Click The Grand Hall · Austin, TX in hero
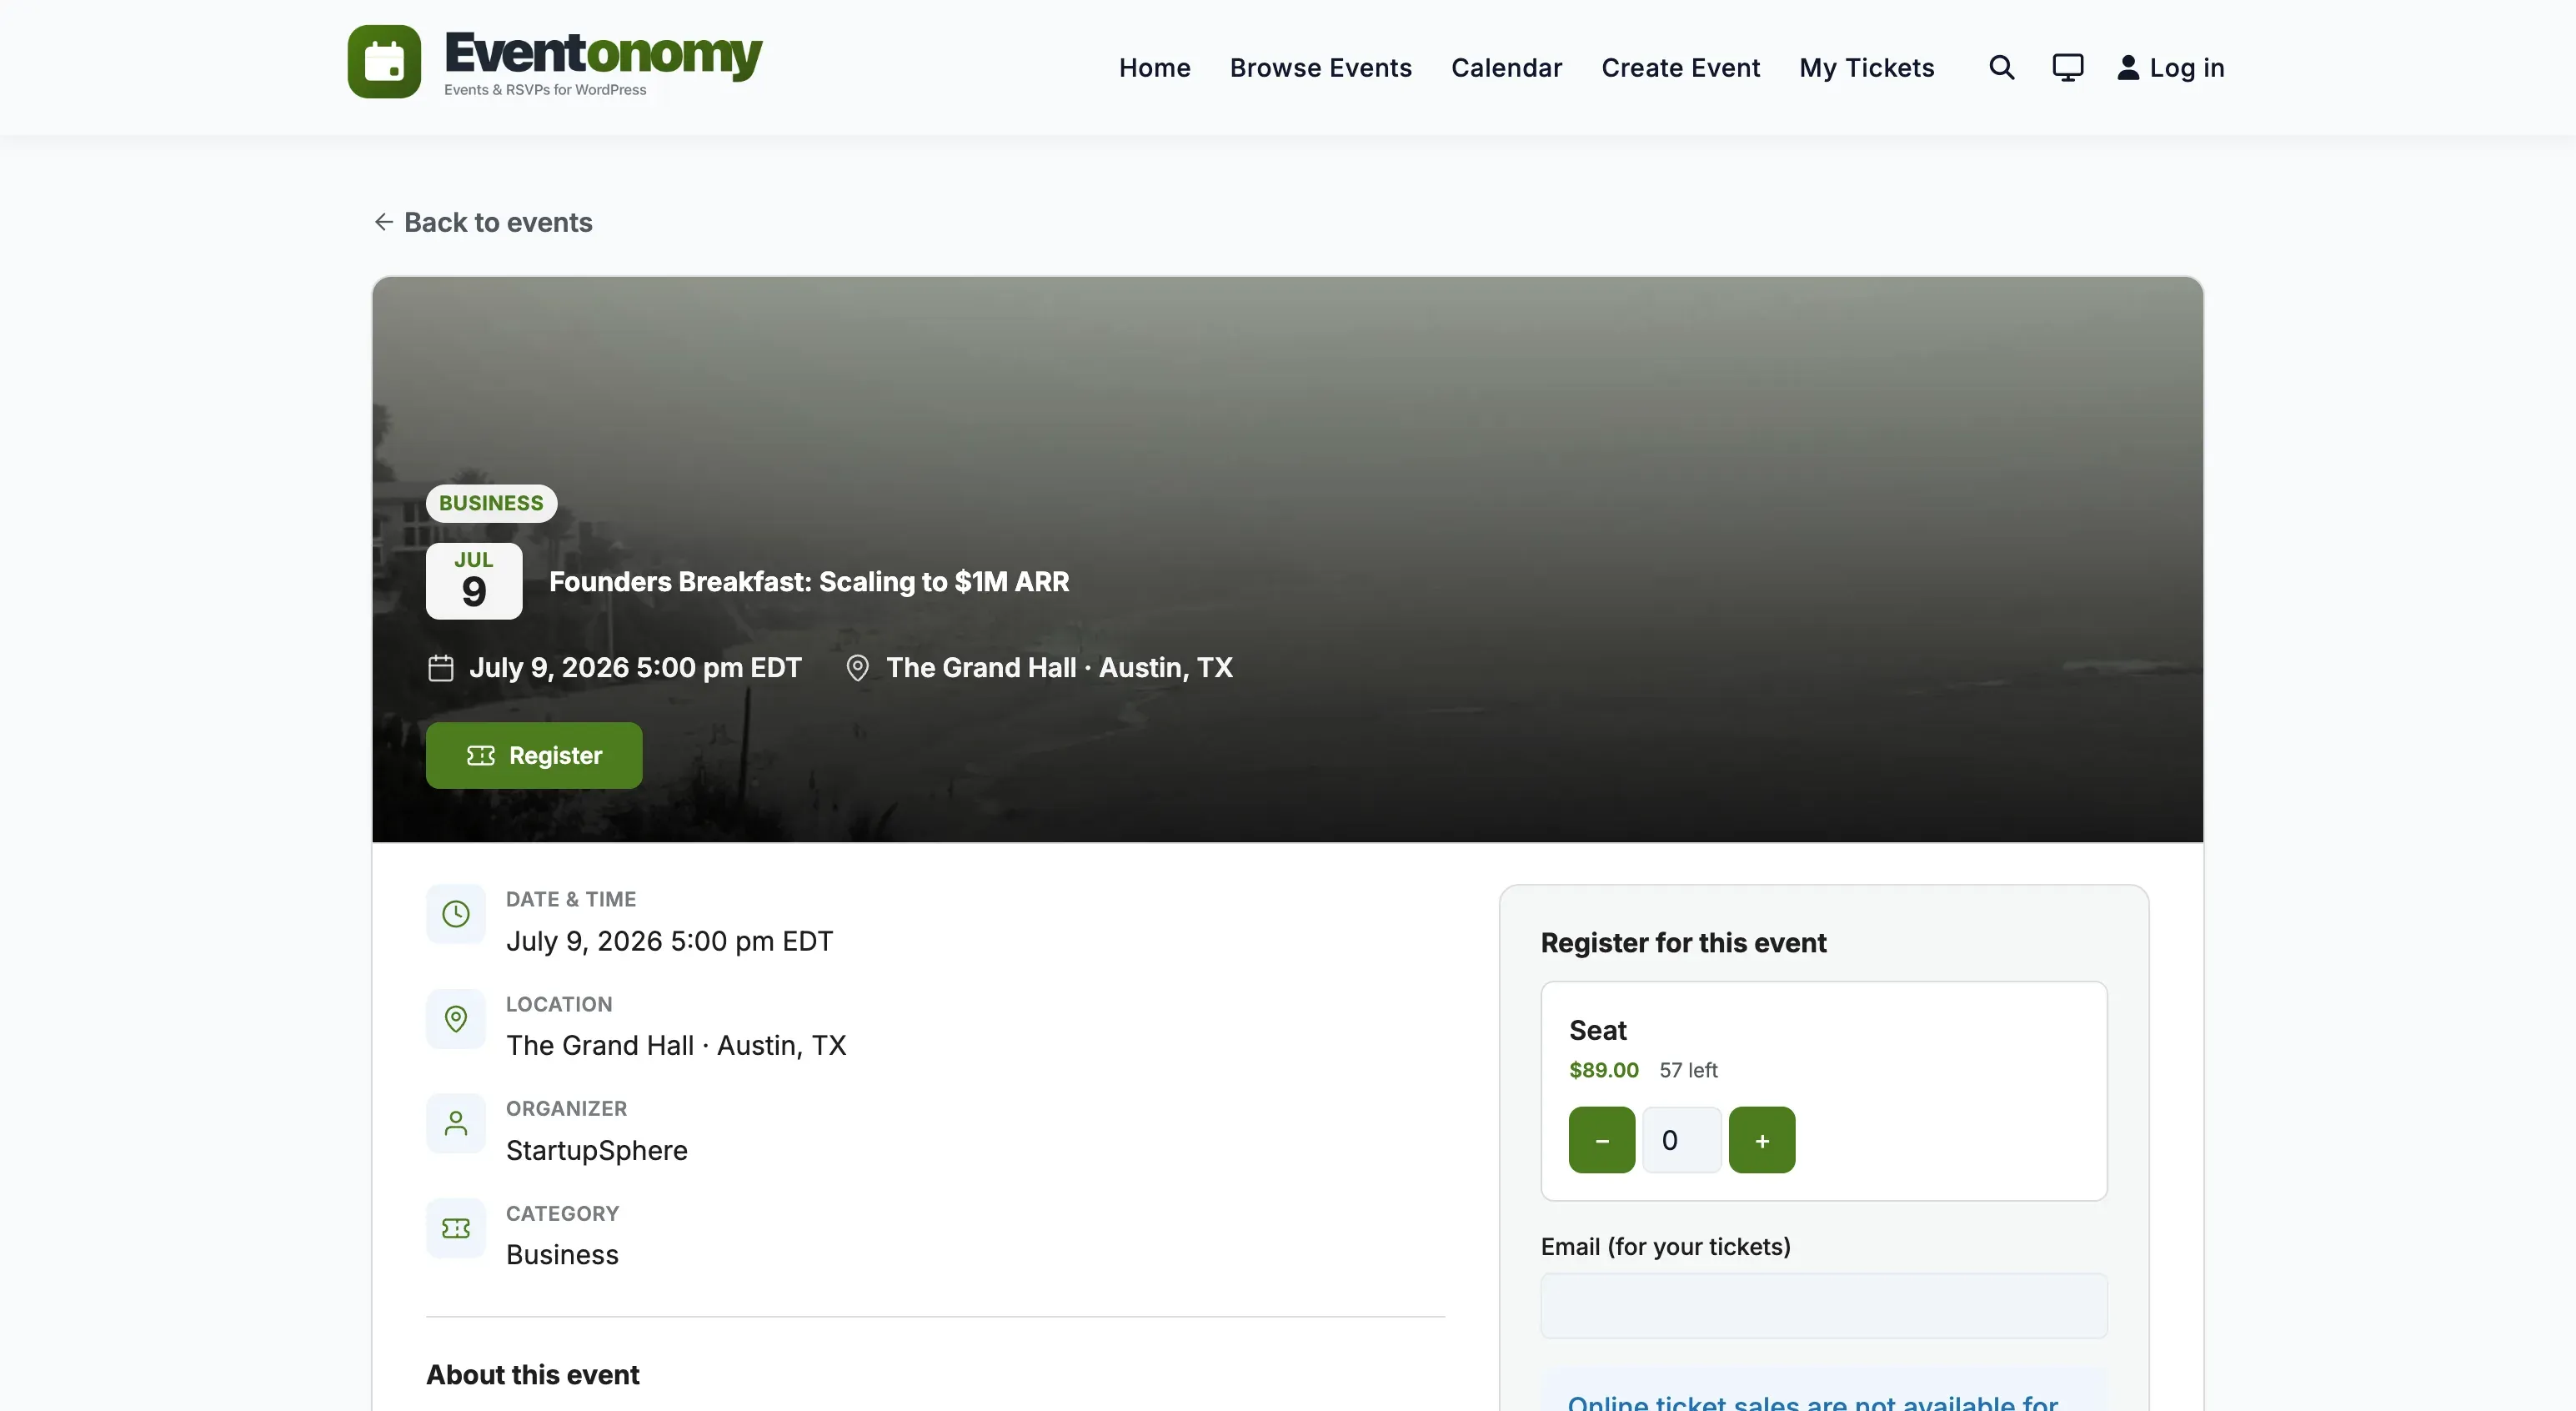 [x=1059, y=668]
